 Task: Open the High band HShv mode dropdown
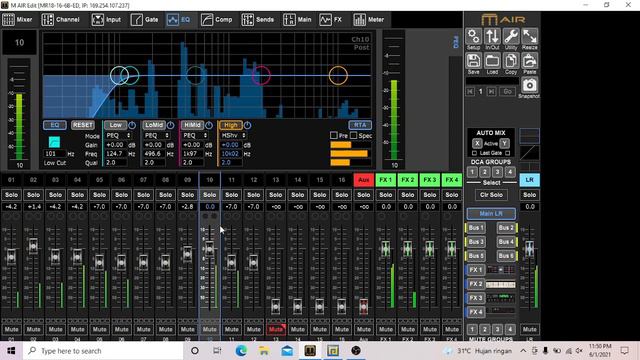tap(233, 135)
